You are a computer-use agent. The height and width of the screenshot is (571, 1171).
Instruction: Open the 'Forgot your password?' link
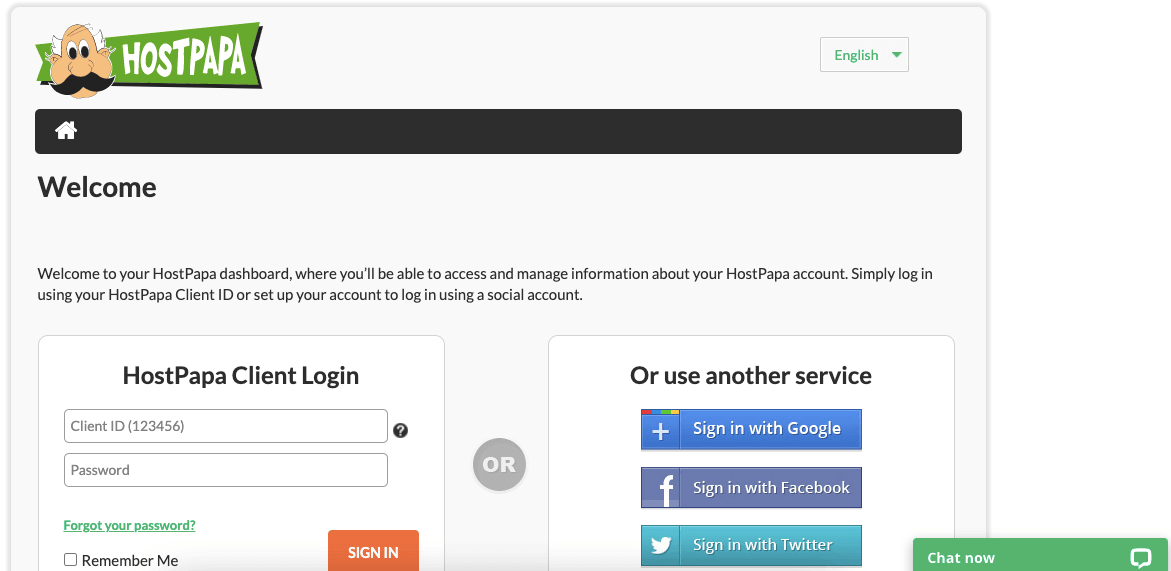tap(129, 525)
